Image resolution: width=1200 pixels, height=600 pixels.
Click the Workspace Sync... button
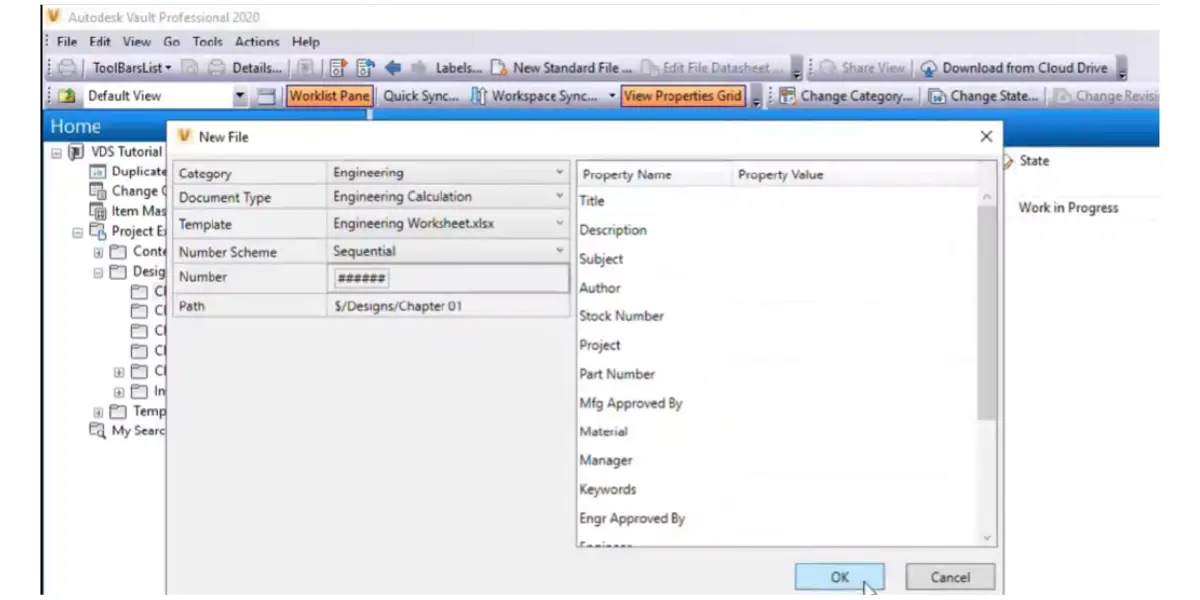click(534, 96)
